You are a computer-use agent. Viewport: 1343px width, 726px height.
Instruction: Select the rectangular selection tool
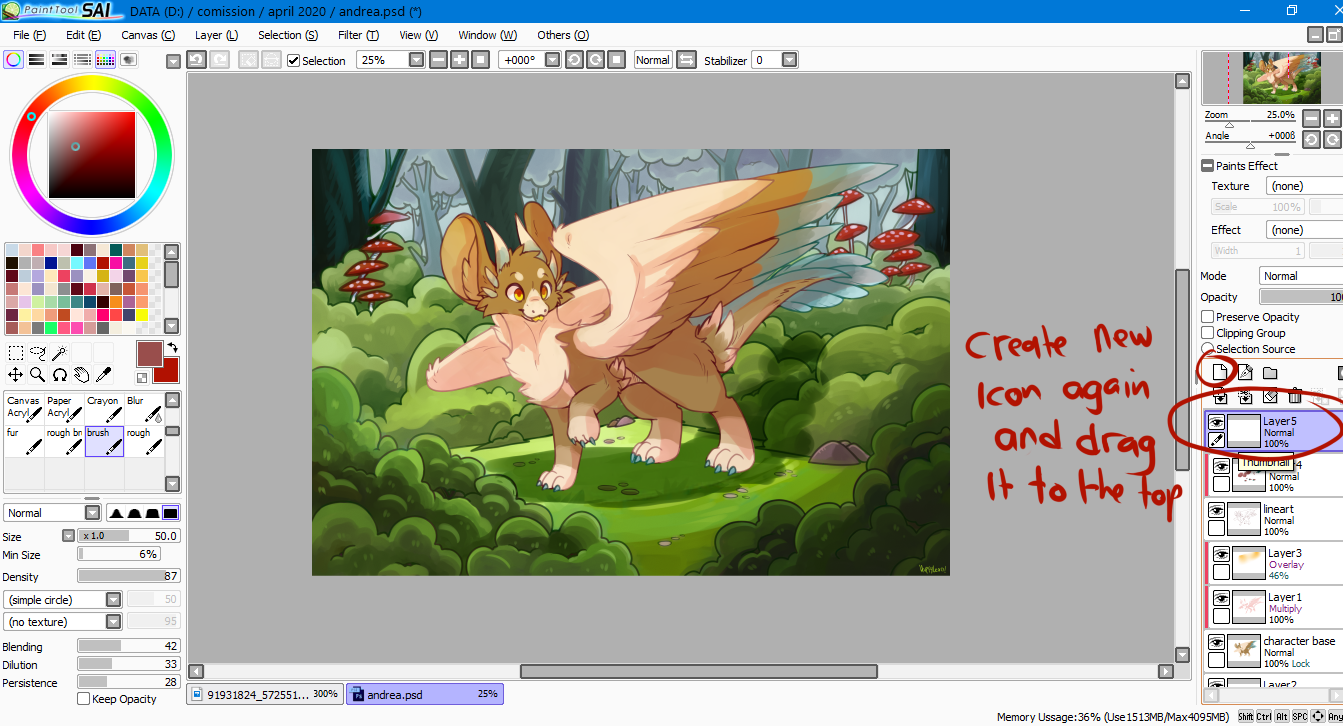point(16,353)
